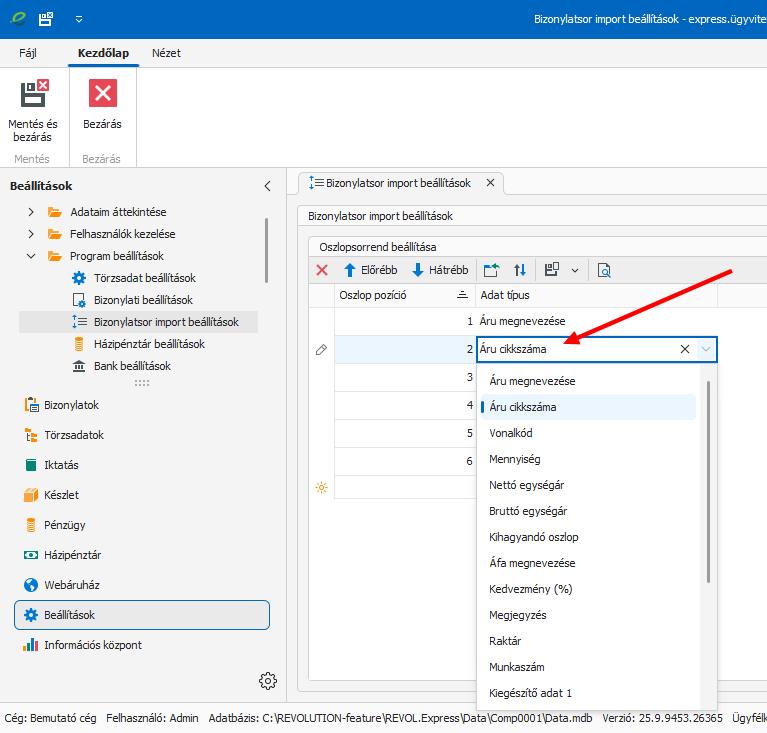
Task: Move column earlier with Előrébb arrow
Action: 370,270
